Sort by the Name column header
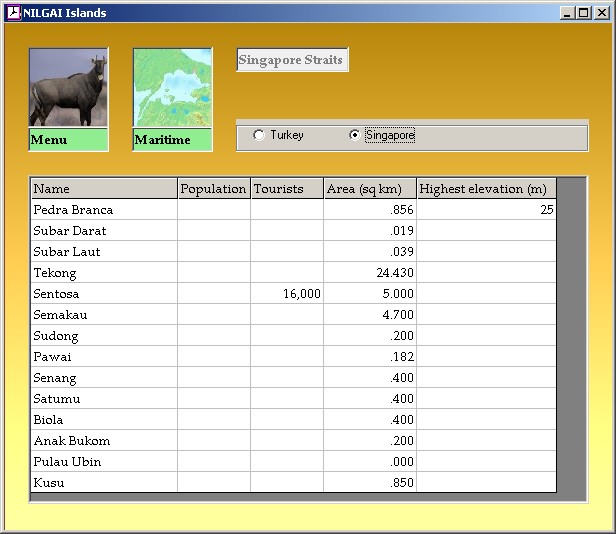Image resolution: width=616 pixels, height=534 pixels. click(104, 189)
